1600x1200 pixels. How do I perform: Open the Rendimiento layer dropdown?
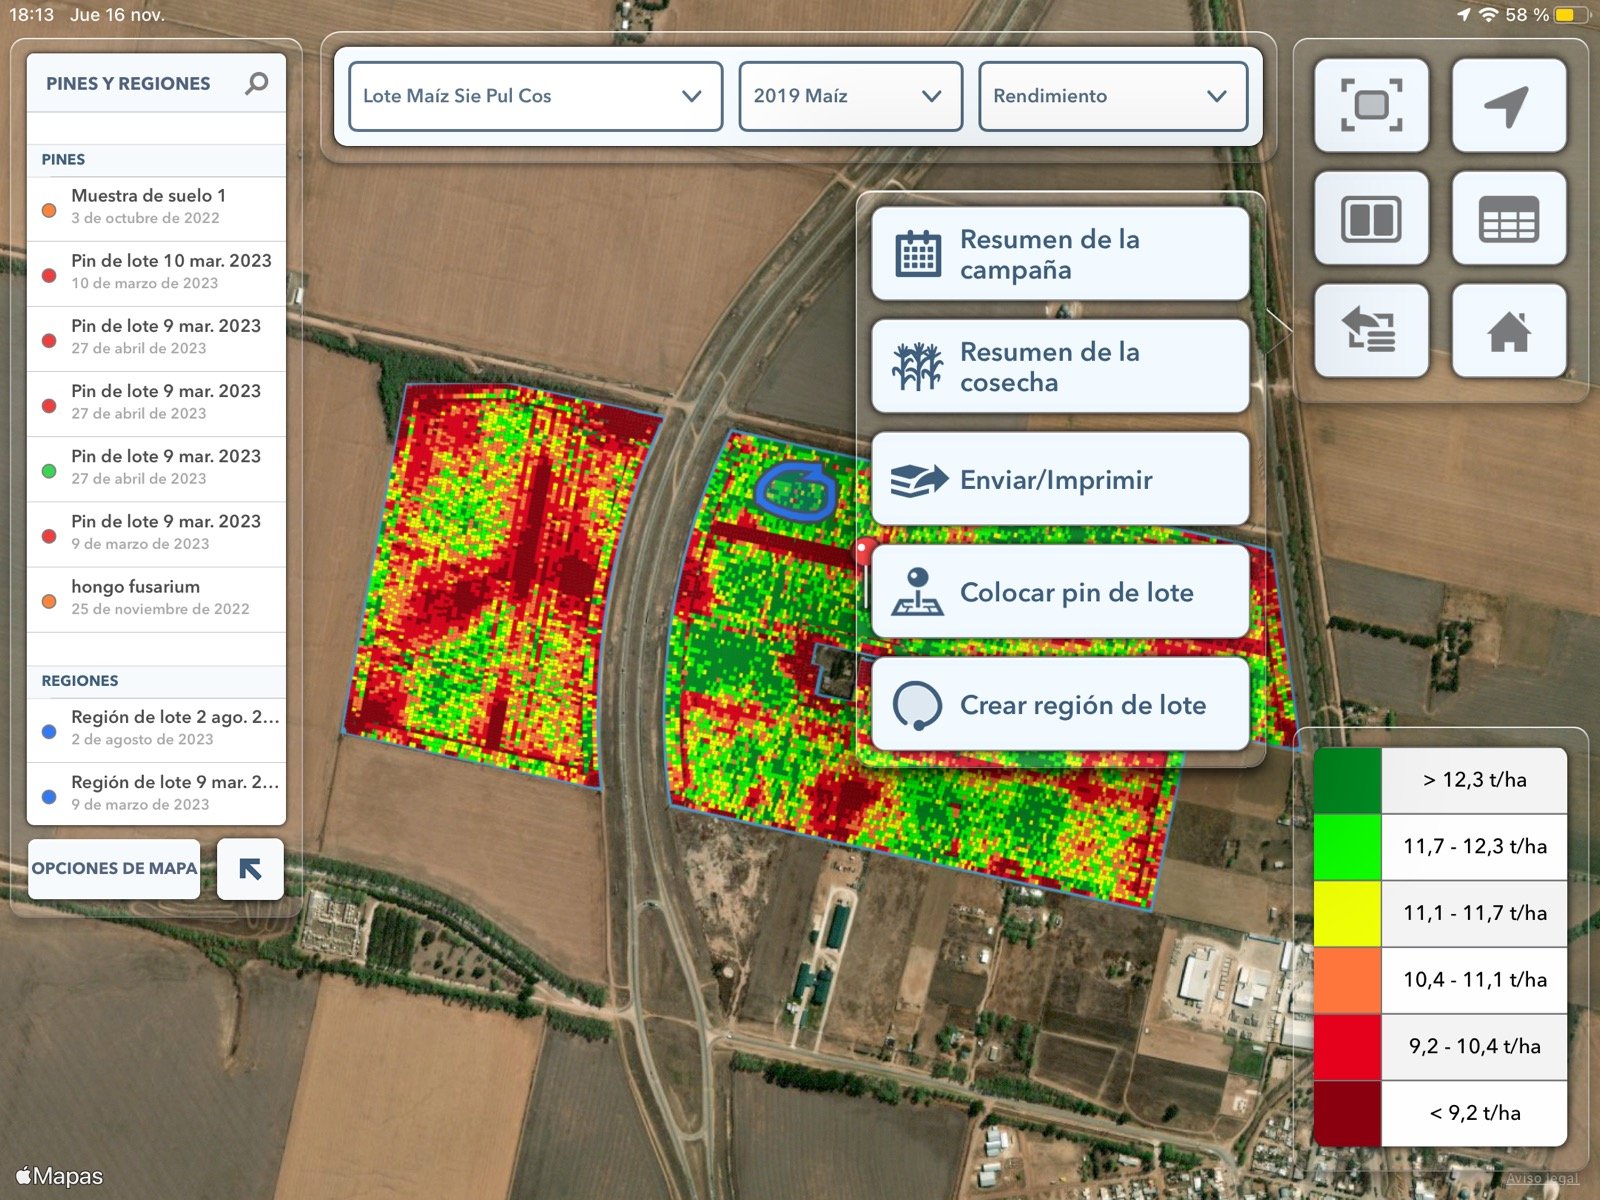click(1113, 96)
